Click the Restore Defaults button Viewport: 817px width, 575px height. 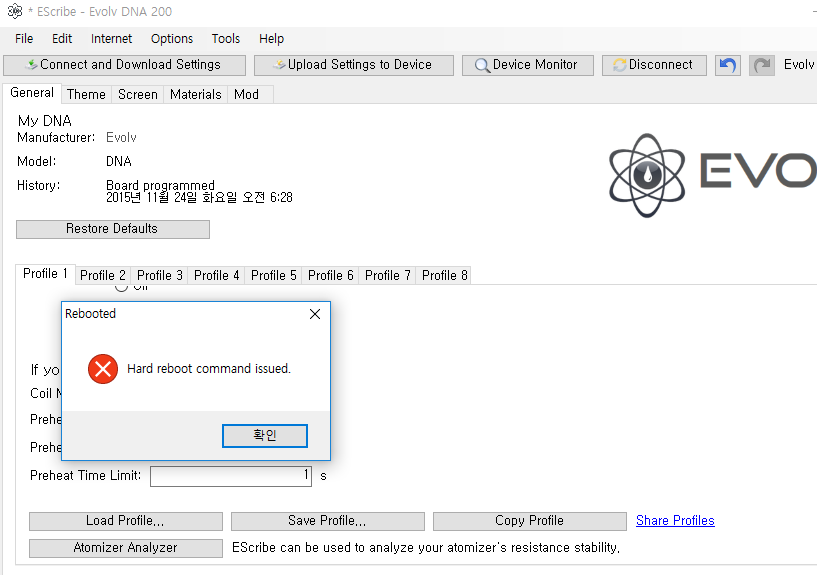113,229
